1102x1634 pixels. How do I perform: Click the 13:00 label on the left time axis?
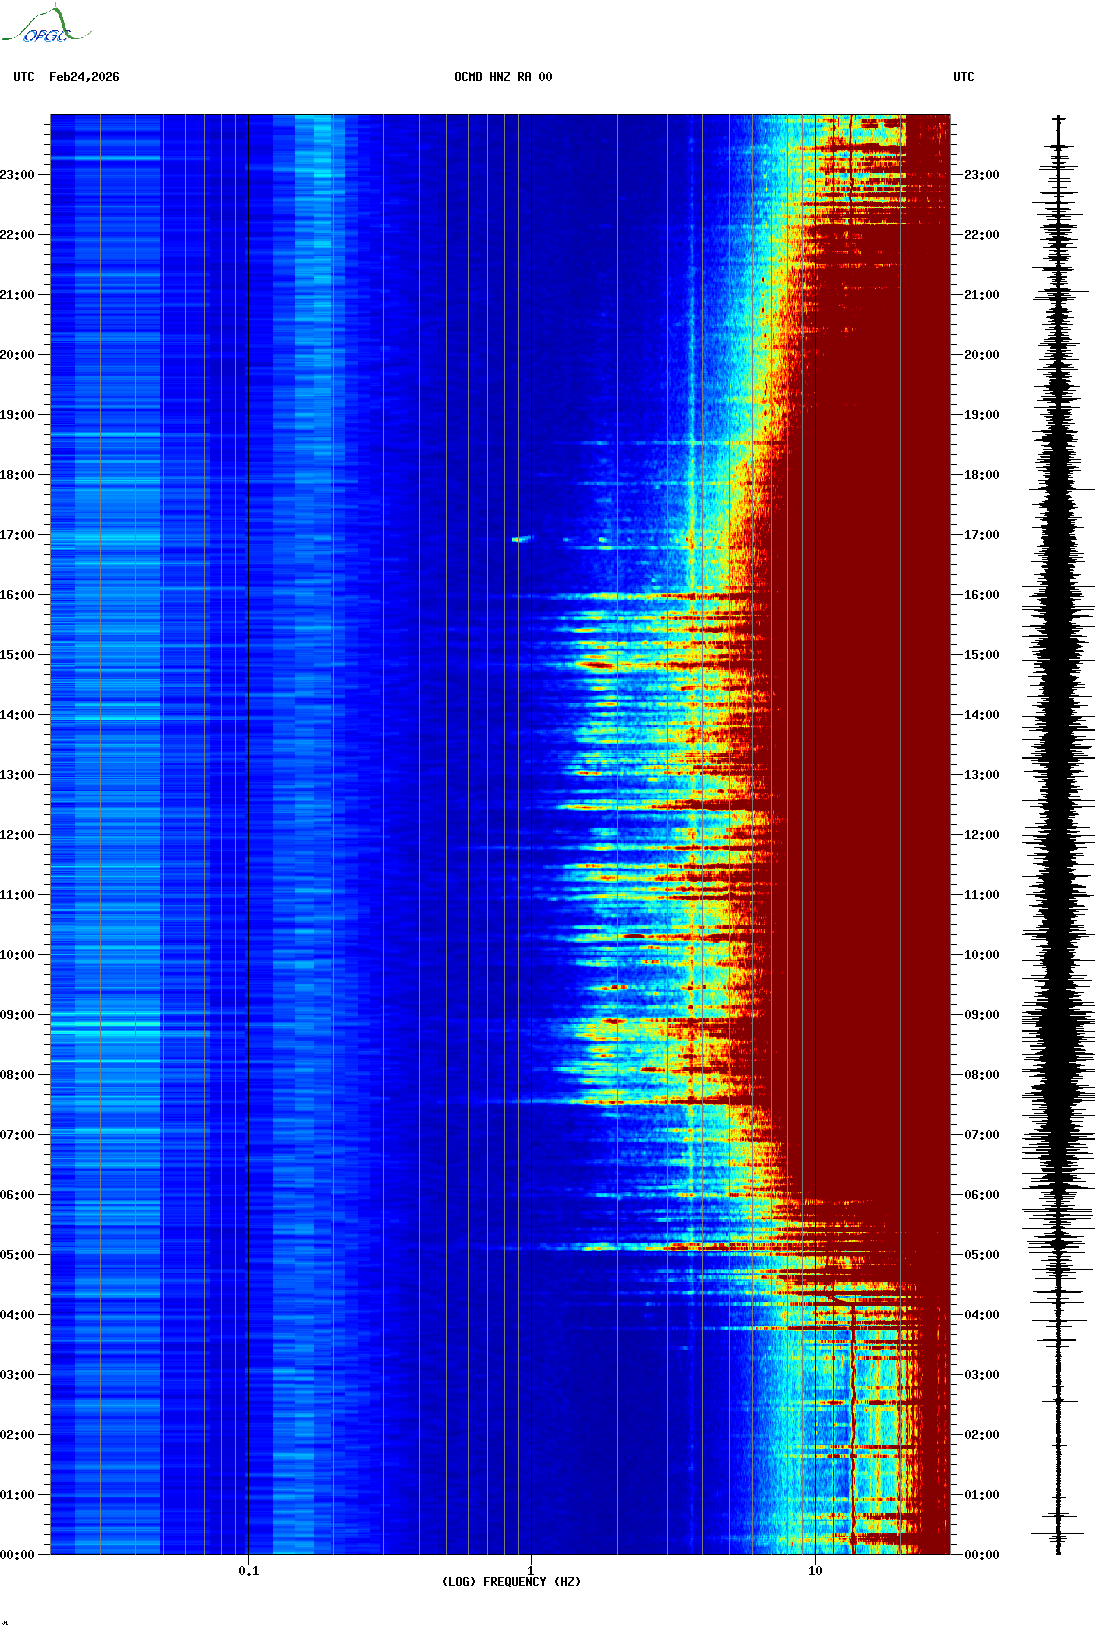tap(17, 775)
